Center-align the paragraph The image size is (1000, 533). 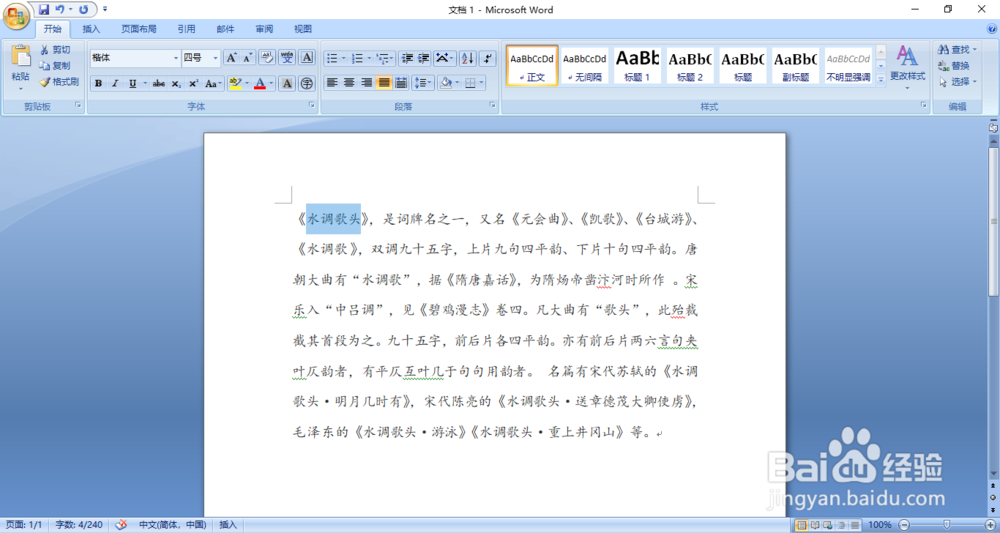tap(349, 82)
